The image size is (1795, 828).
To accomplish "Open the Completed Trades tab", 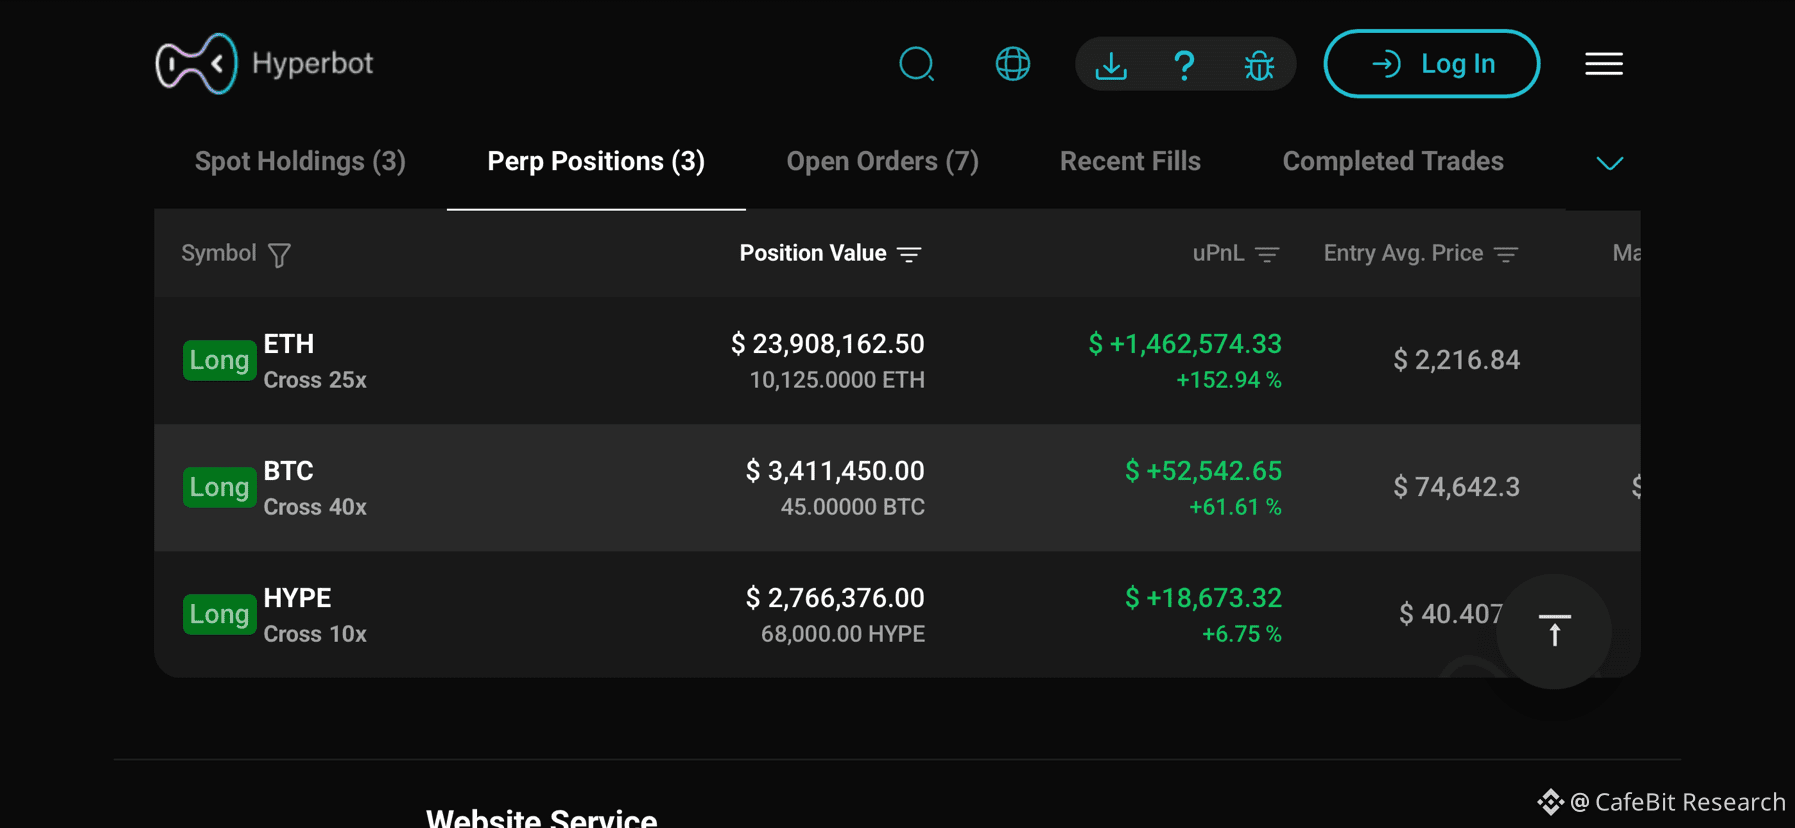I will pyautogui.click(x=1393, y=161).
